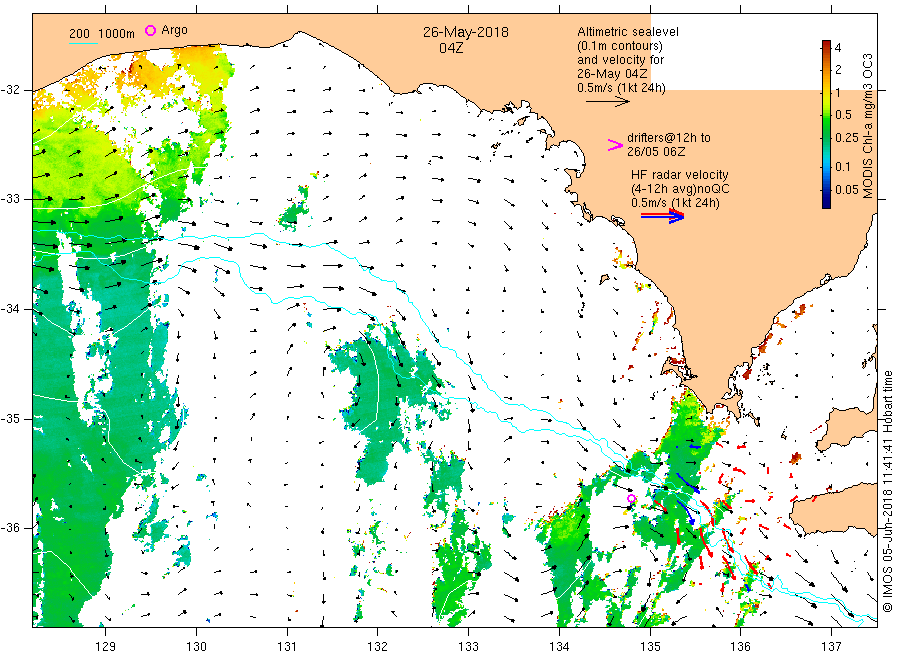
Task: Click the dark red top end of color bar
Action: click(826, 44)
